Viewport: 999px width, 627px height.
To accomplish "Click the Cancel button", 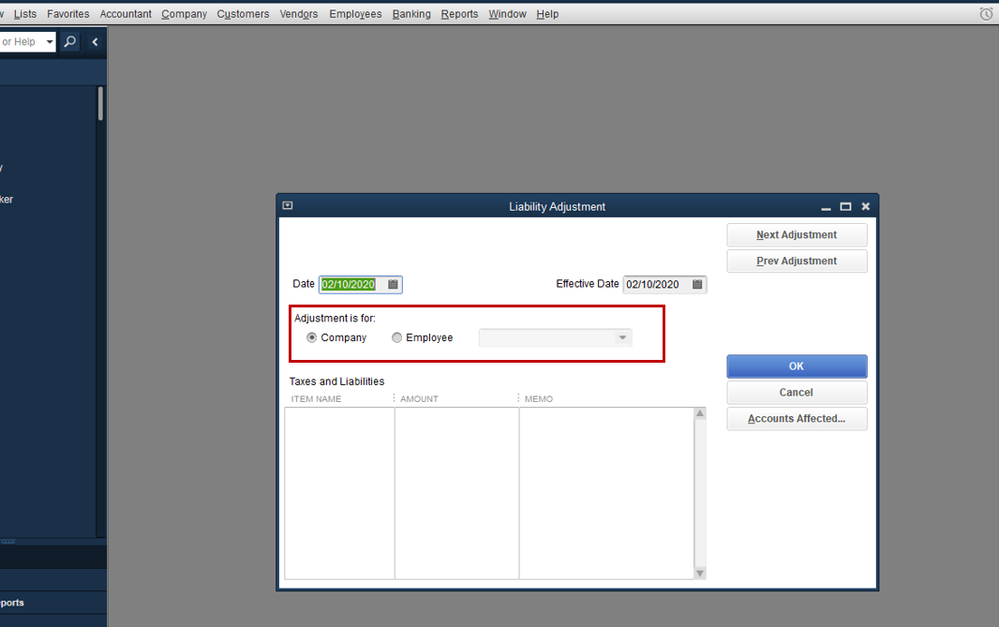I will tap(796, 393).
